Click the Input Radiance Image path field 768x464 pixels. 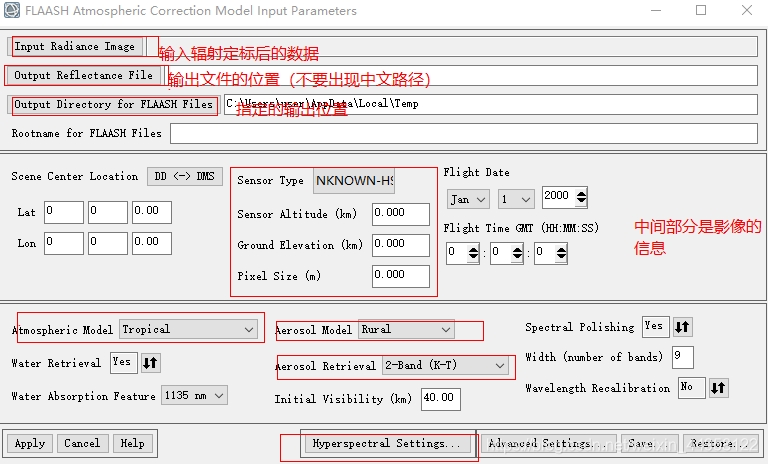(454, 47)
